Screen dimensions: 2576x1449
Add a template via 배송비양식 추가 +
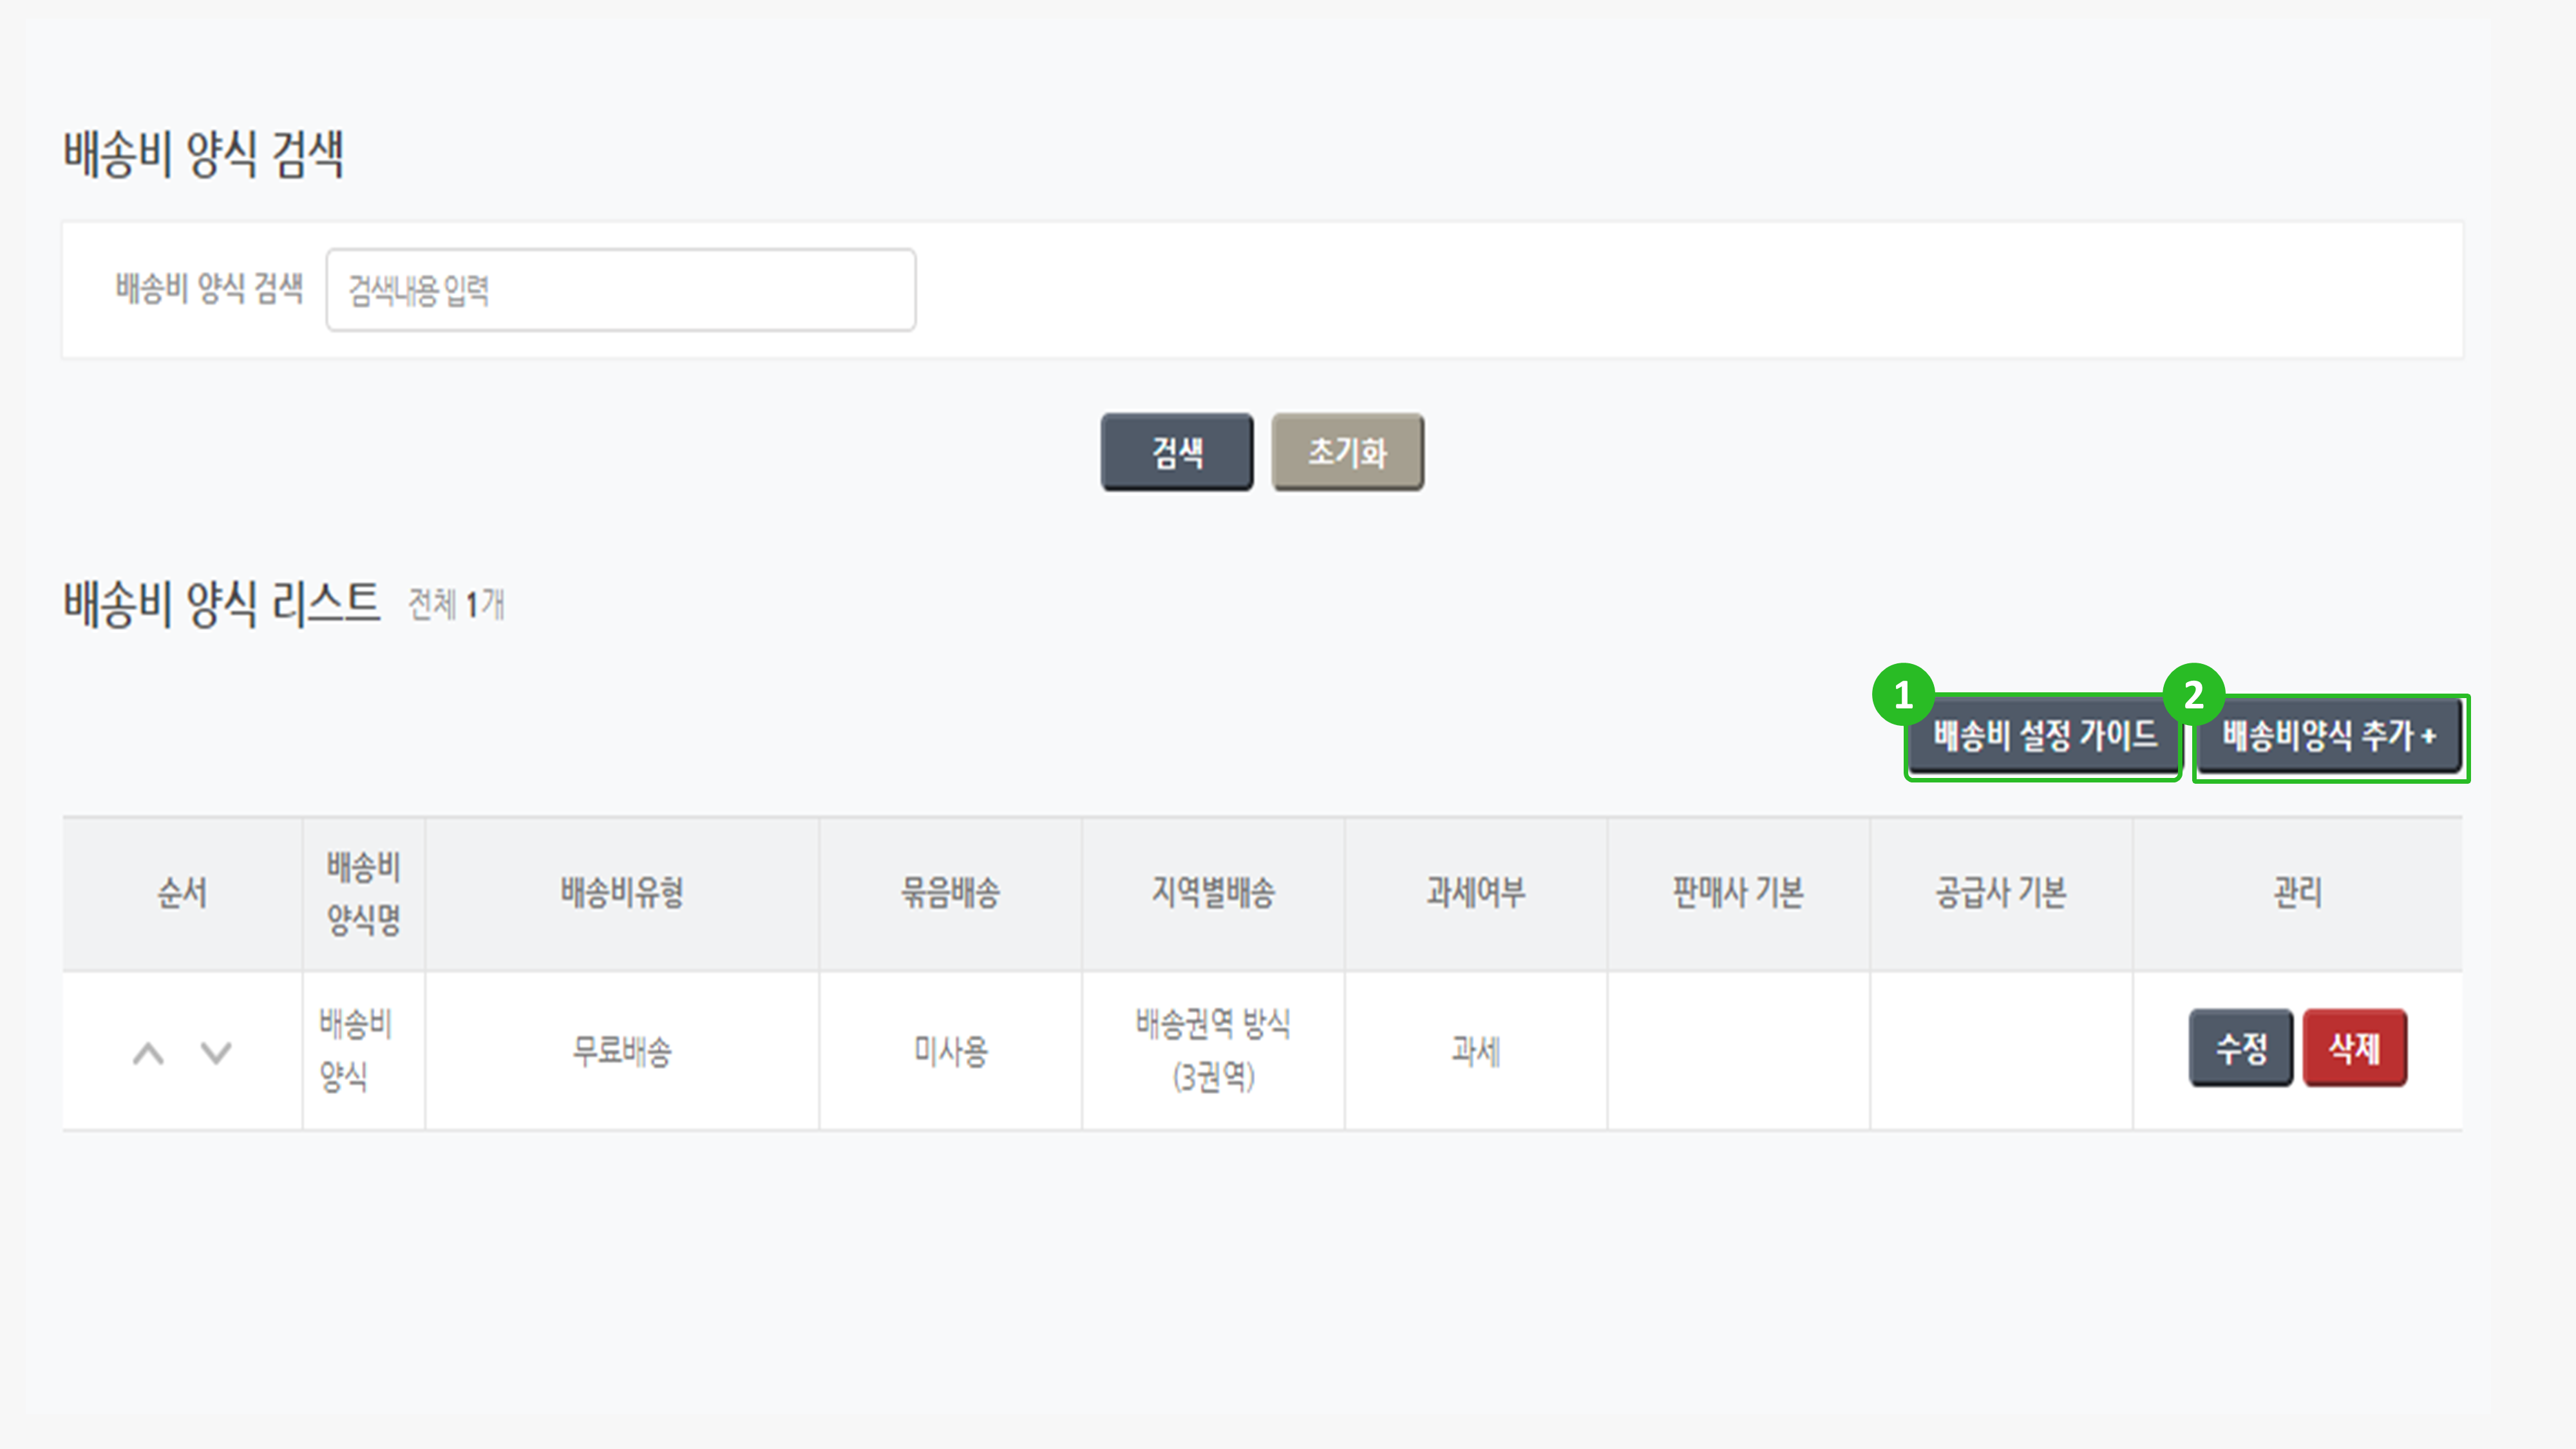point(2329,737)
